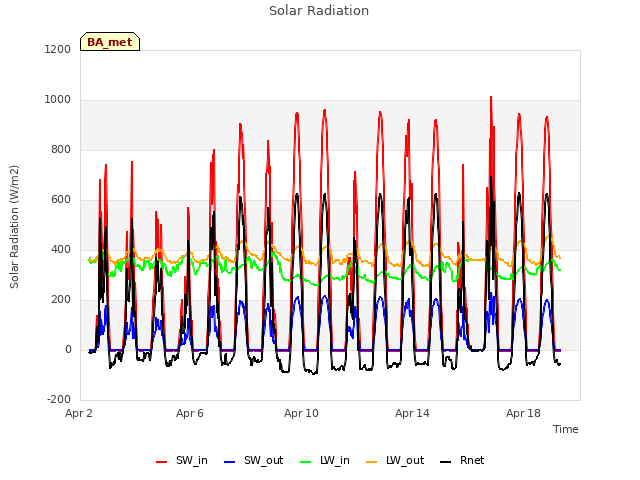This screenshot has width=640, height=480.
Task: Click the SW_in legend label
Action: [x=192, y=461]
